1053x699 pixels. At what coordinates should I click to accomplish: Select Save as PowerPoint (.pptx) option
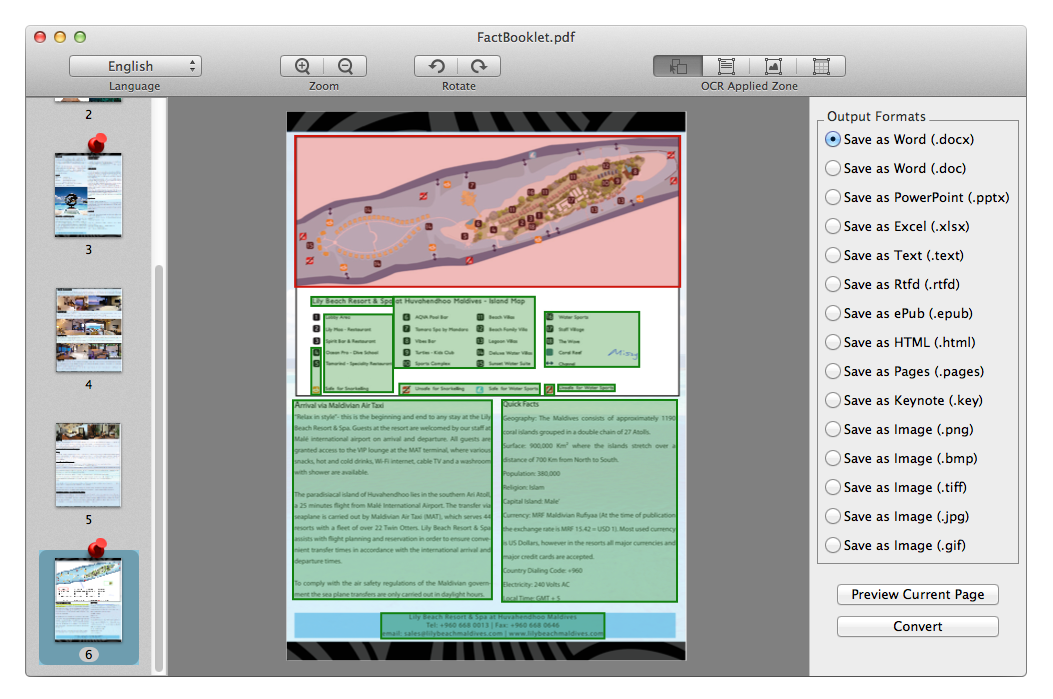pyautogui.click(x=917, y=197)
